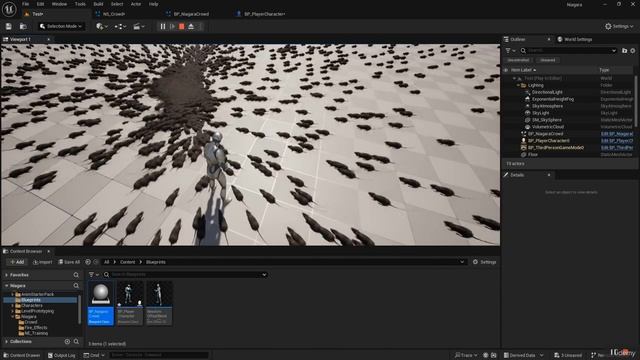Open Edit BP_PlayerCharacter link in Outliner
The height and width of the screenshot is (360, 640).
pyautogui.click(x=617, y=141)
